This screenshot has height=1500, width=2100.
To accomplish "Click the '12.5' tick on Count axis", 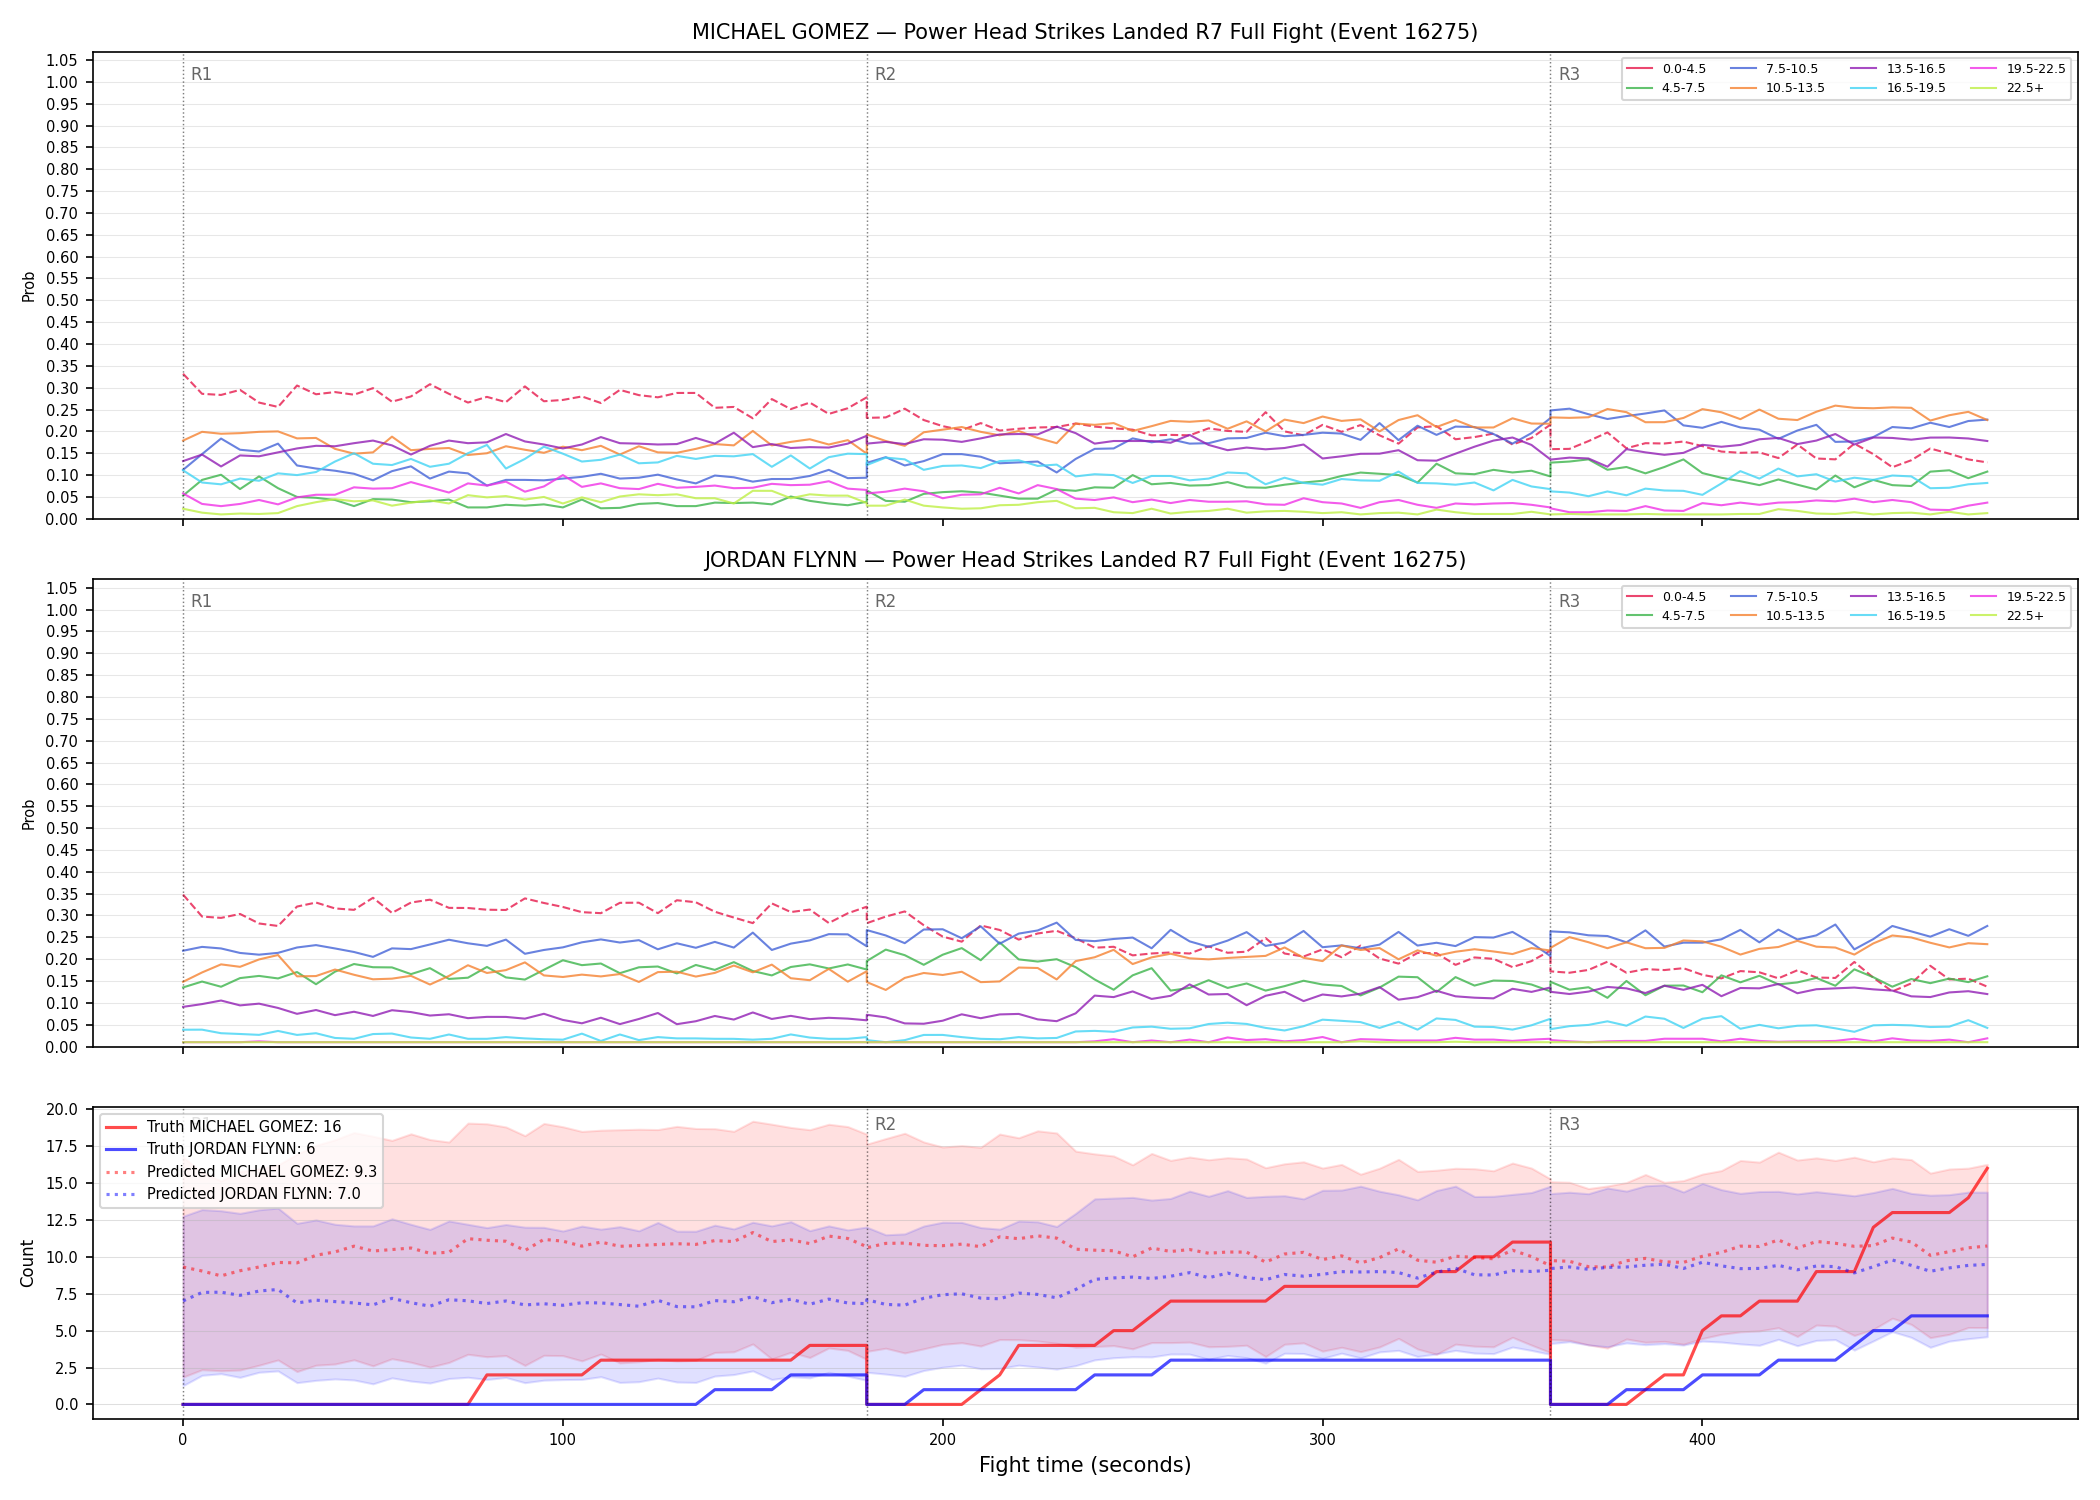I will pyautogui.click(x=62, y=1220).
